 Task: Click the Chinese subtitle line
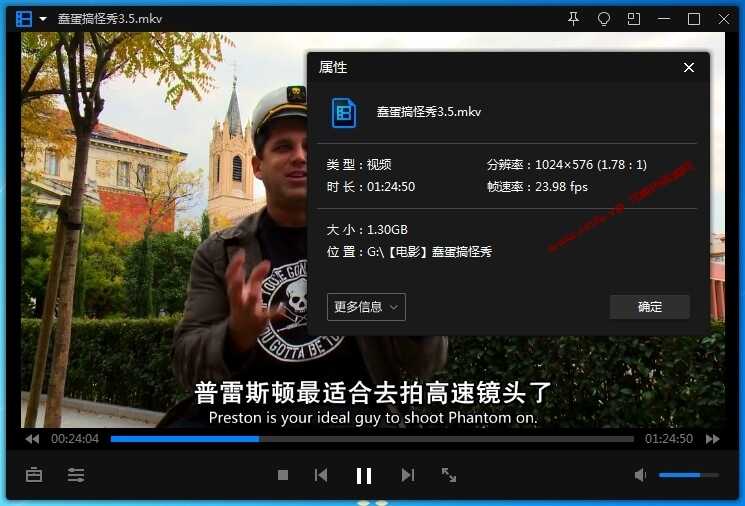point(372,393)
